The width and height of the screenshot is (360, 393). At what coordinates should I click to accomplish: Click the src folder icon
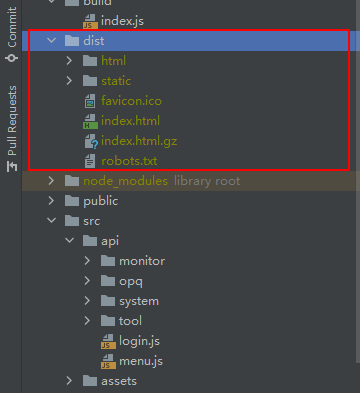(72, 221)
